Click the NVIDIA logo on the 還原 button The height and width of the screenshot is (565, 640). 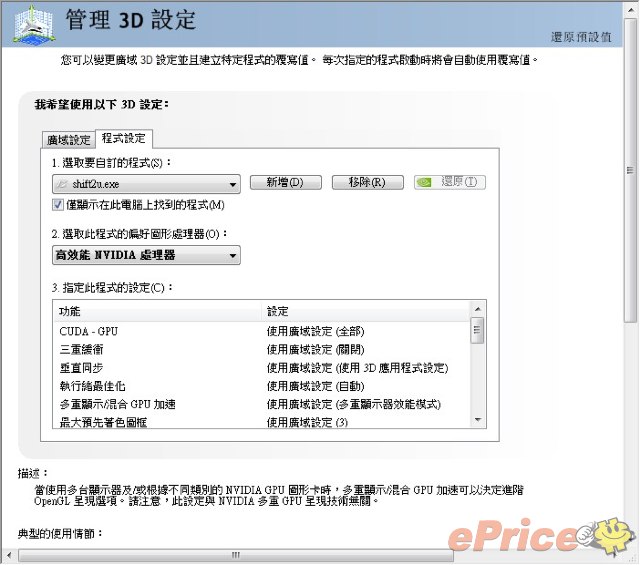[424, 182]
